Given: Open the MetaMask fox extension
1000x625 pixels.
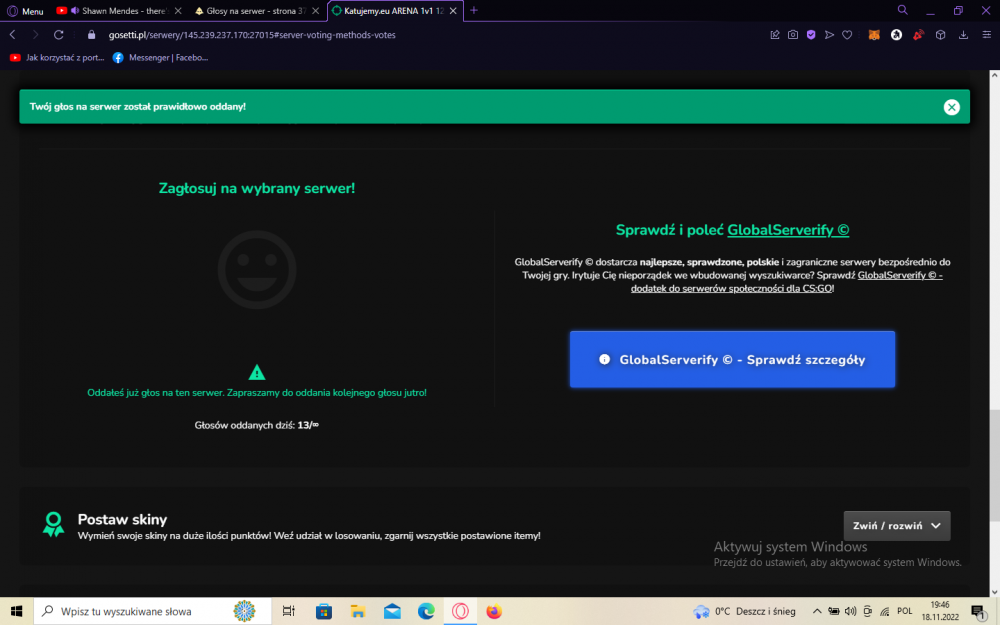Looking at the screenshot, I should (x=874, y=35).
